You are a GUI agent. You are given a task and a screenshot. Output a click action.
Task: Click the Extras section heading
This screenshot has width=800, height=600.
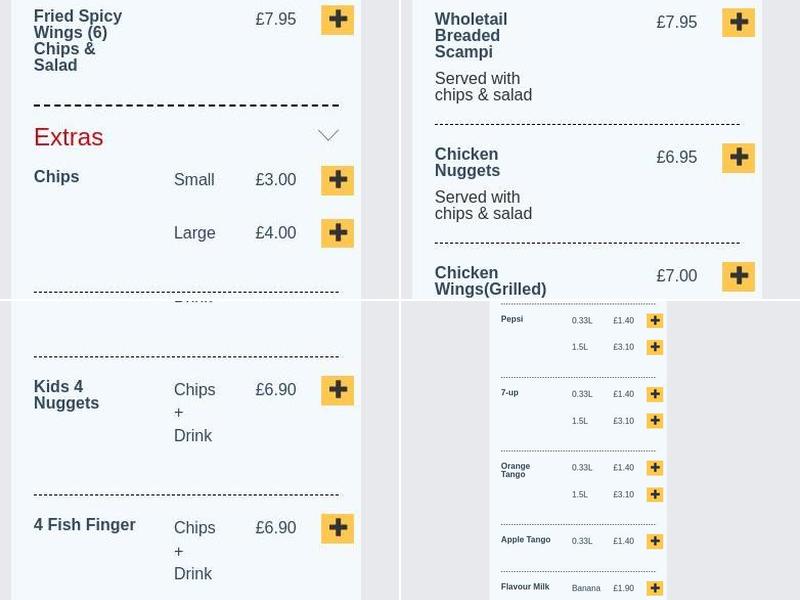coord(67,137)
